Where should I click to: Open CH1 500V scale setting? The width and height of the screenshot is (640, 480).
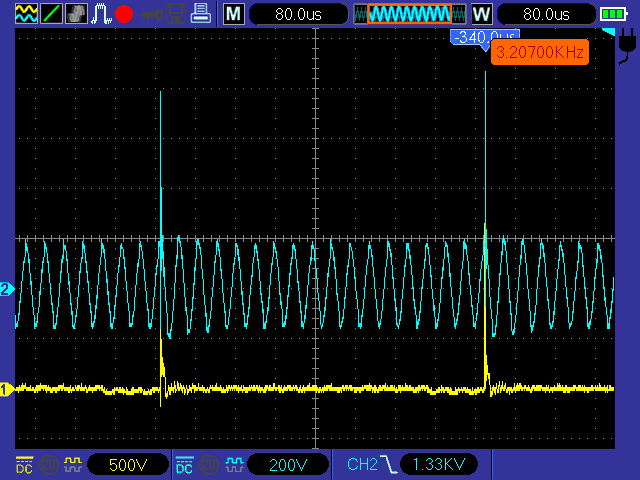[127, 464]
